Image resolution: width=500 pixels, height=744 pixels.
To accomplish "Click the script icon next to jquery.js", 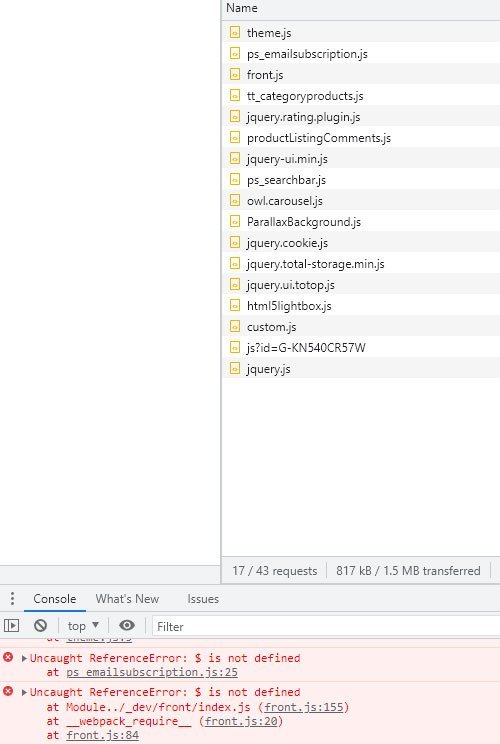I will pos(234,368).
